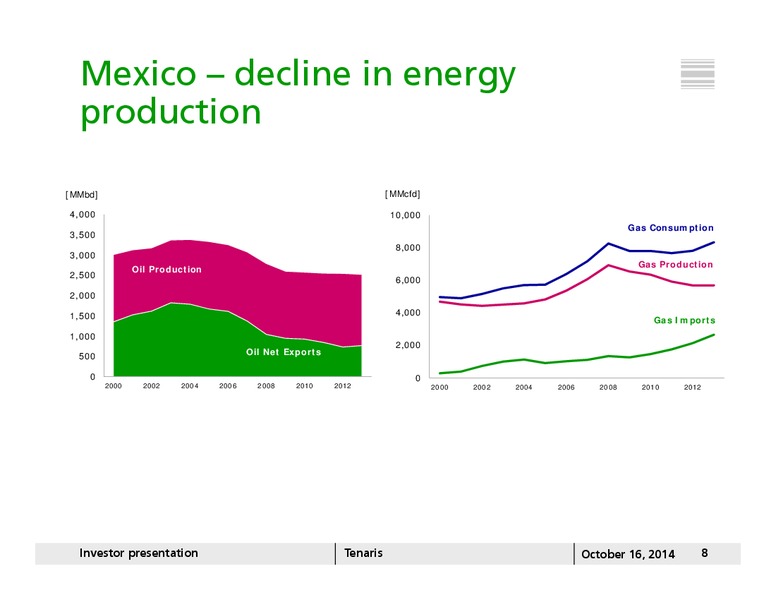This screenshot has height=600, width=776.
Task: Click the '3,500' tick on the oil chart axis
Action: [x=83, y=235]
